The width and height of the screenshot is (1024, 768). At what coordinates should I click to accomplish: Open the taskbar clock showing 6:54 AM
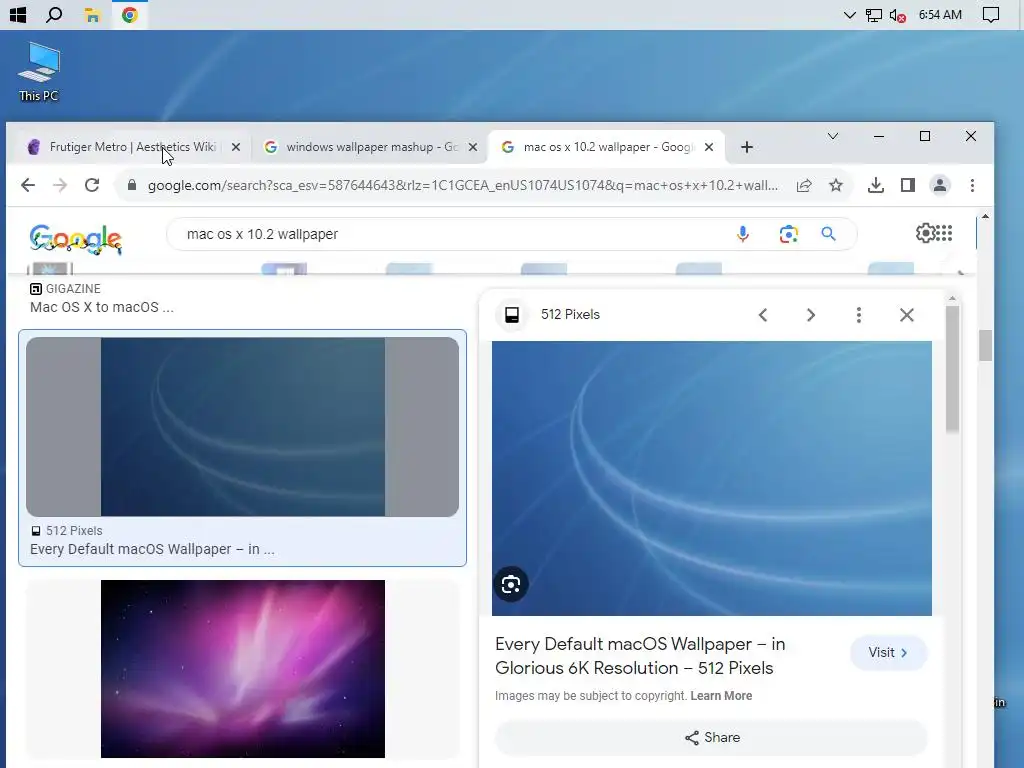click(940, 14)
